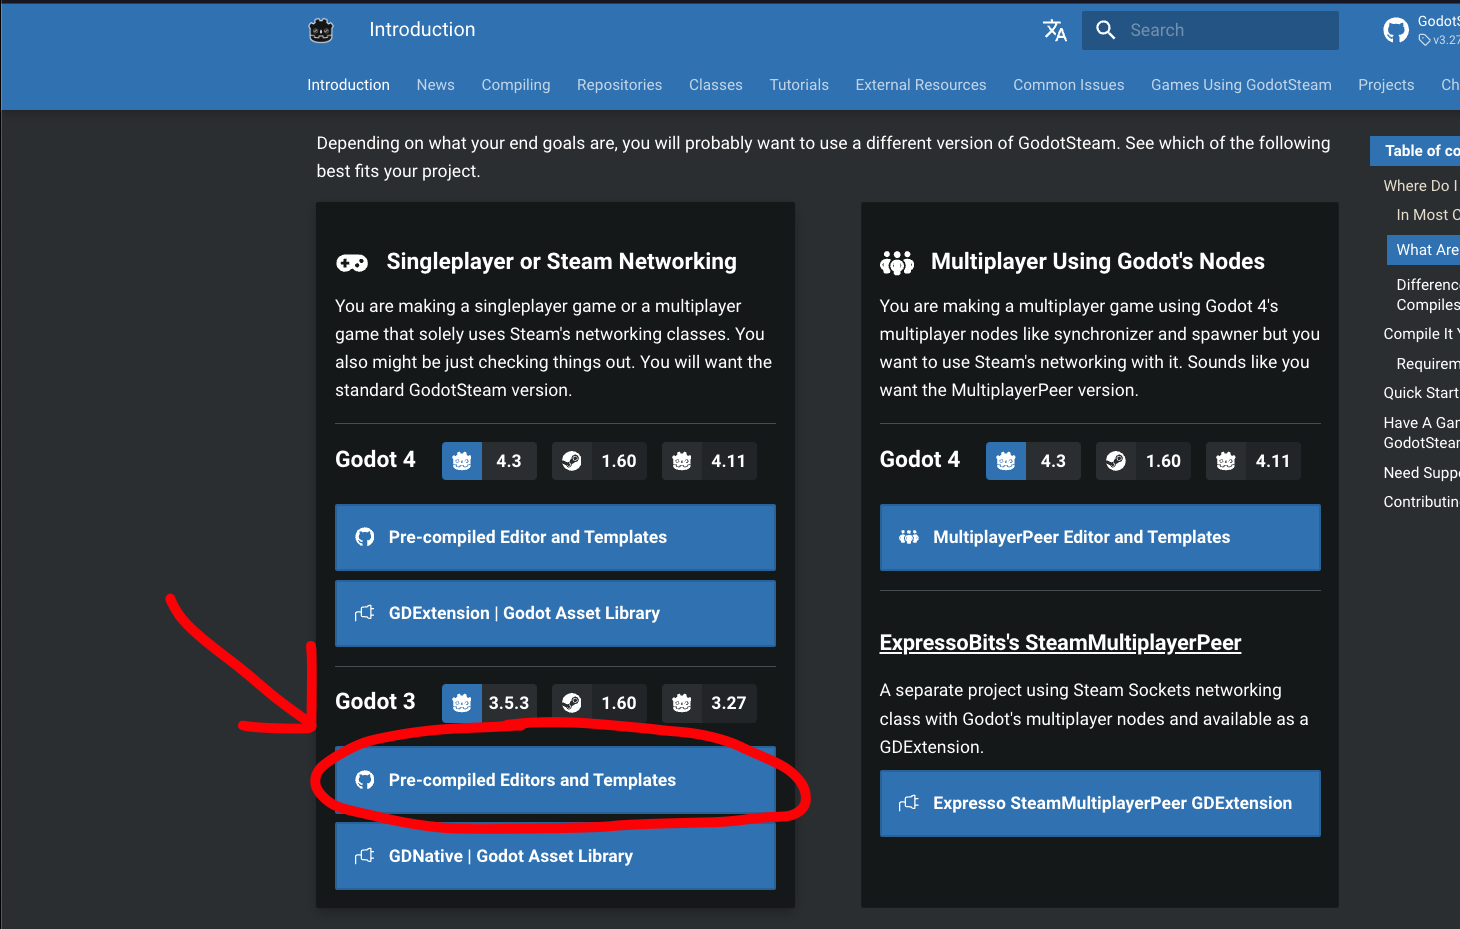Open the External Resources tab
Viewport: 1460px width, 929px height.
[921, 85]
